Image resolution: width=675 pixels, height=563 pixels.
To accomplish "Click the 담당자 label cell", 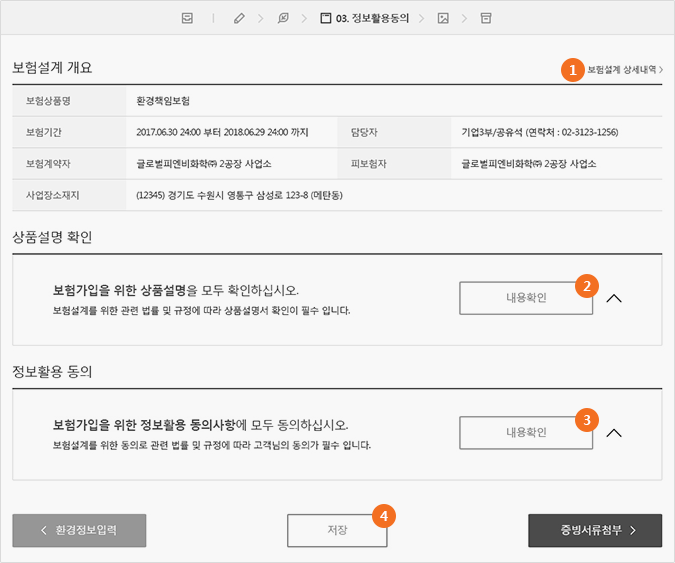I will 394,132.
